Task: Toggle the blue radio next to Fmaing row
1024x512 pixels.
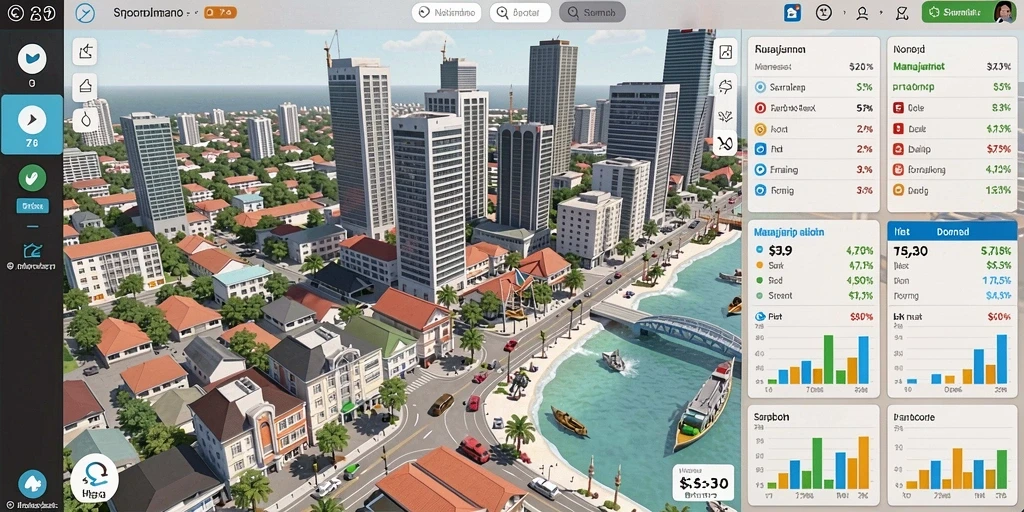Action: tap(760, 170)
